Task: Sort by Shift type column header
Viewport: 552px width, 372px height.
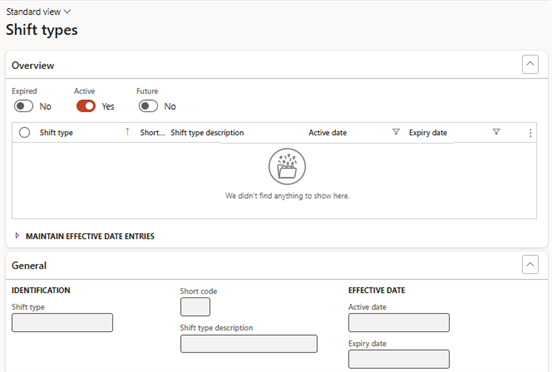Action: [56, 133]
